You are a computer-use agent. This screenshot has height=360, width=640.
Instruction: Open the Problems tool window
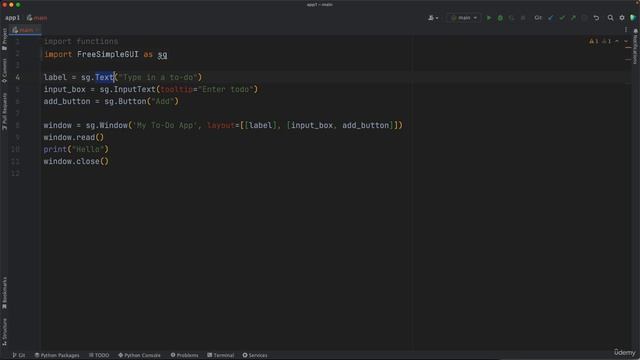click(184, 355)
